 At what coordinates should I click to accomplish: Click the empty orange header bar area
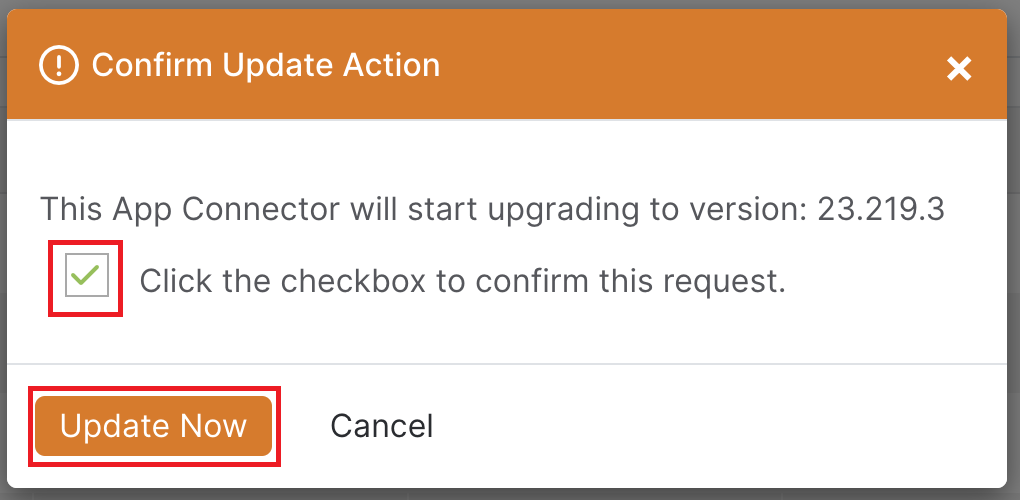pos(690,65)
